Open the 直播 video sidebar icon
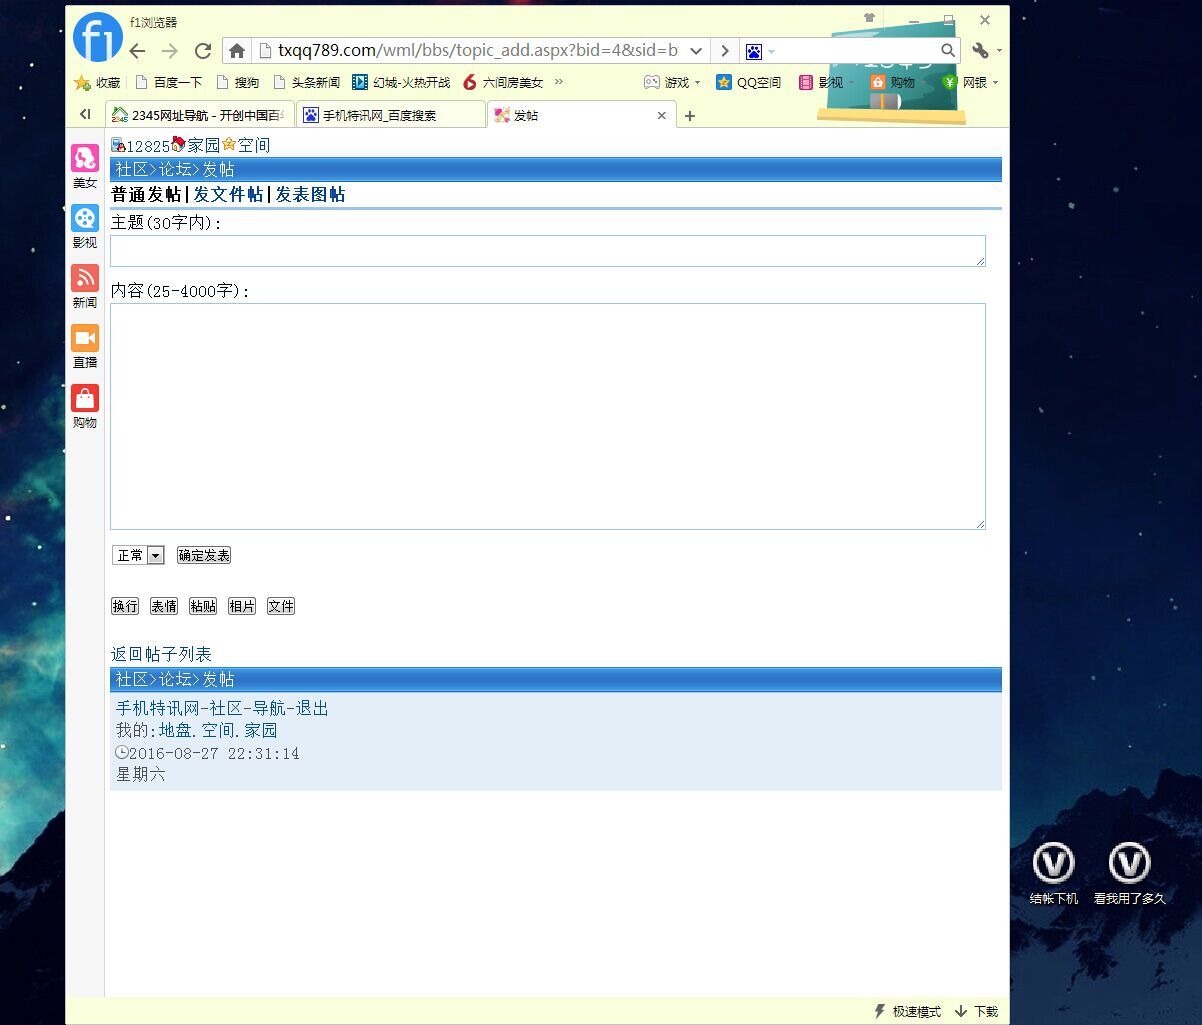Image resolution: width=1202 pixels, height=1025 pixels. point(85,339)
